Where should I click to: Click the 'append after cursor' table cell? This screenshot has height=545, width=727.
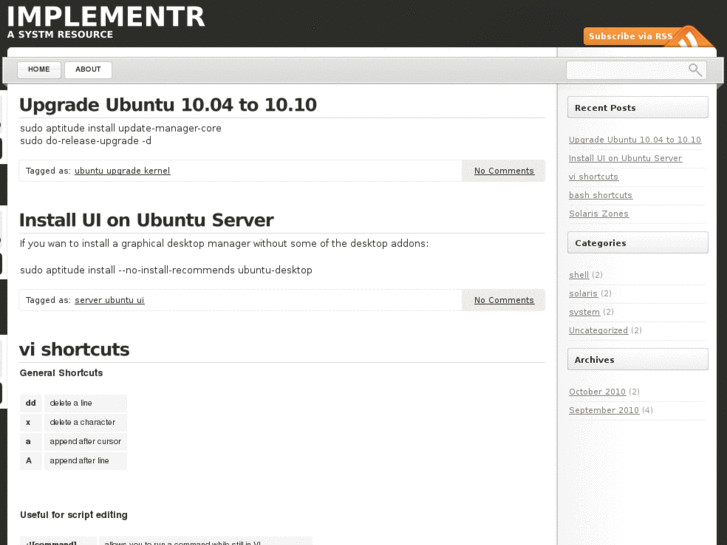click(85, 442)
